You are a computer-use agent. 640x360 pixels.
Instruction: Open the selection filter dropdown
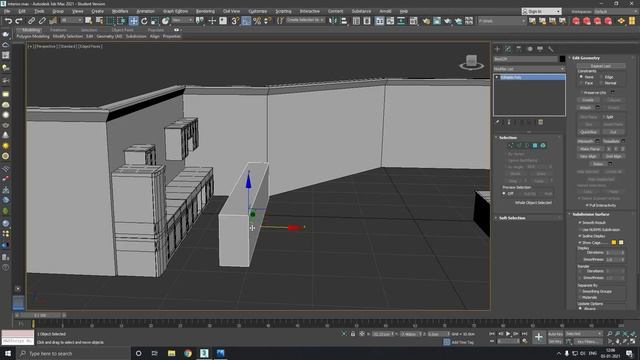click(71, 20)
